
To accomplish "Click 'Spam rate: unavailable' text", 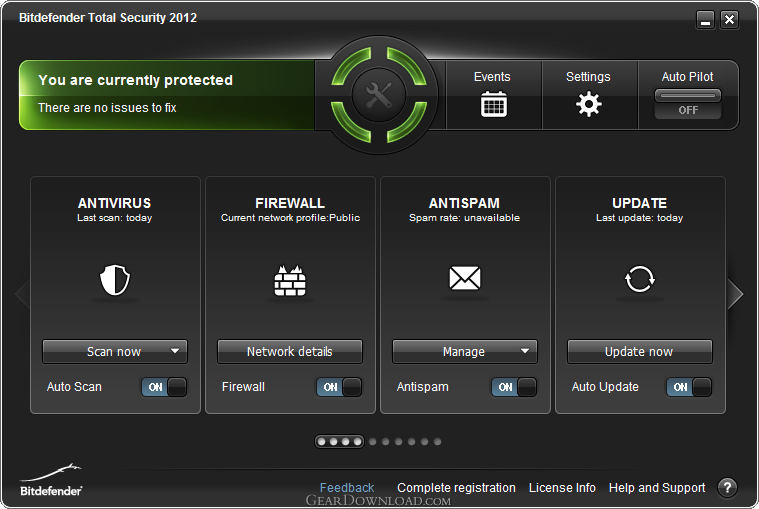I will [465, 218].
